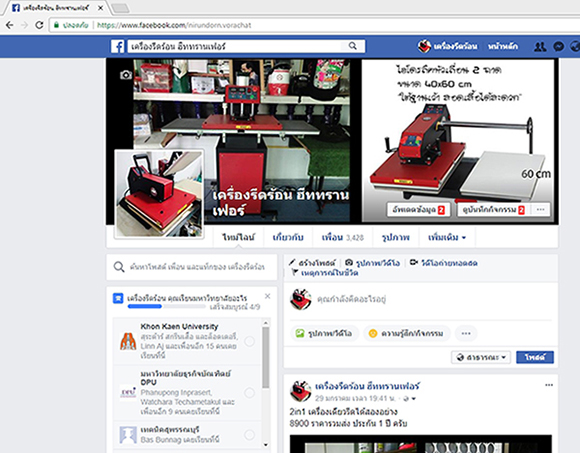
Task: Select the Khon Kaen University radio button
Action: tap(250, 341)
